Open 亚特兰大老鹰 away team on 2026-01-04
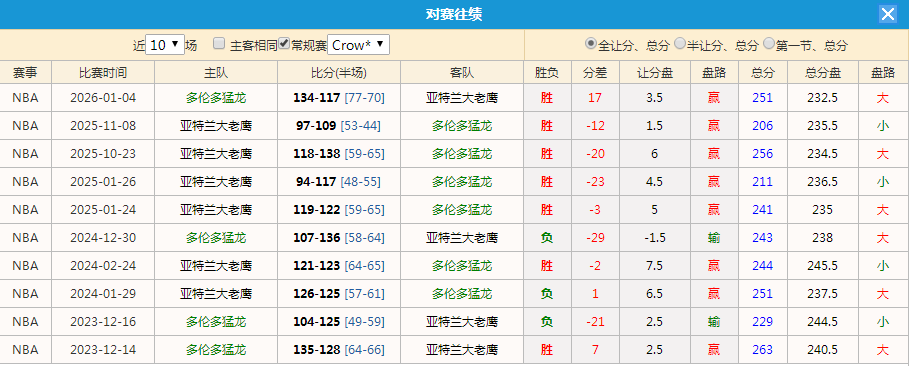Screen dimensions: 909x366 (x=462, y=97)
